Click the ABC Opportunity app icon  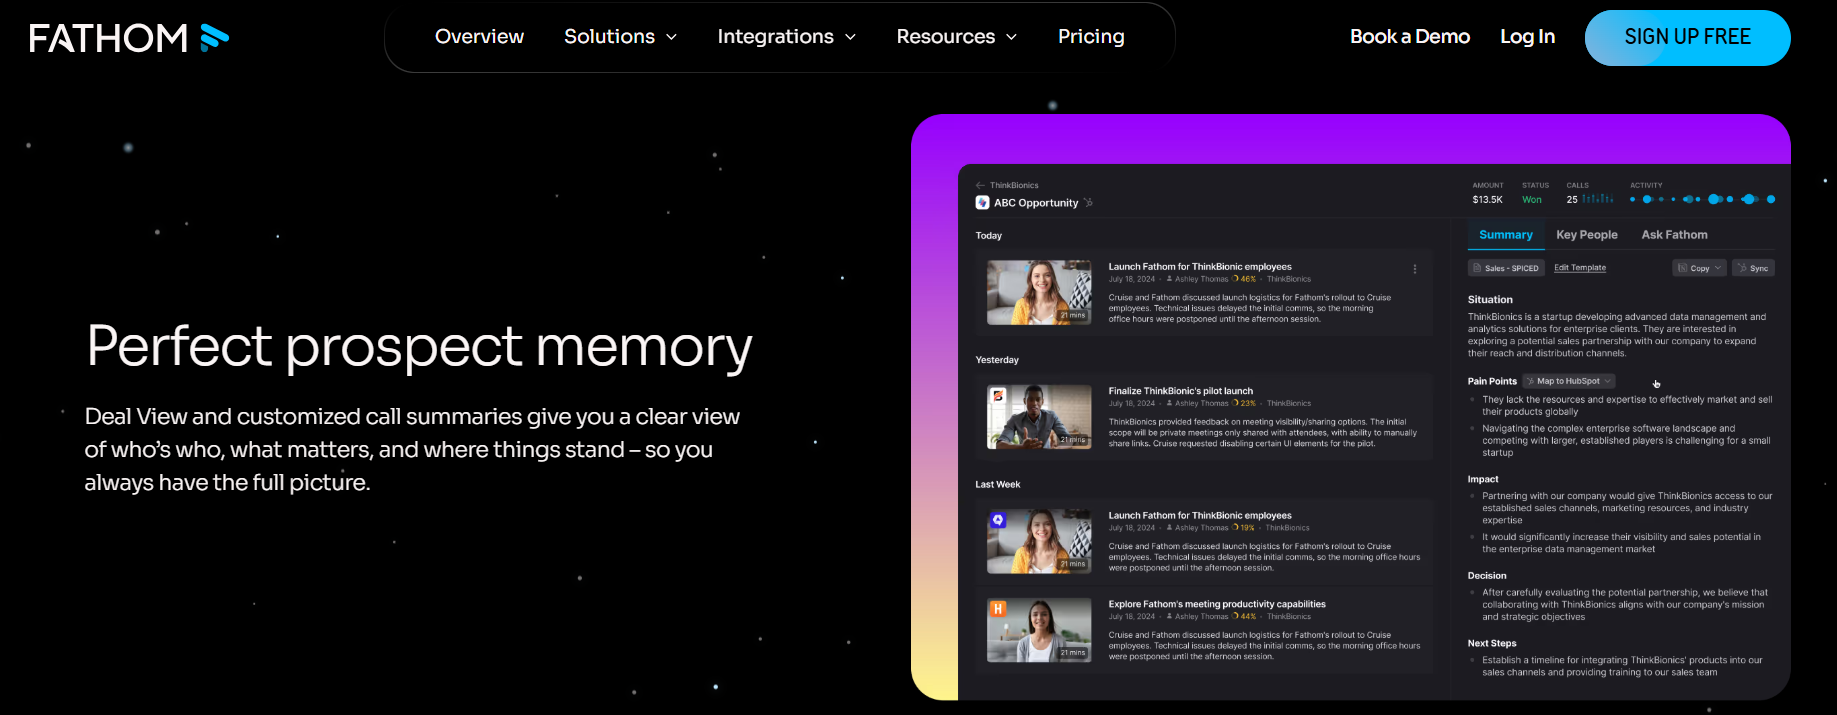(x=982, y=202)
